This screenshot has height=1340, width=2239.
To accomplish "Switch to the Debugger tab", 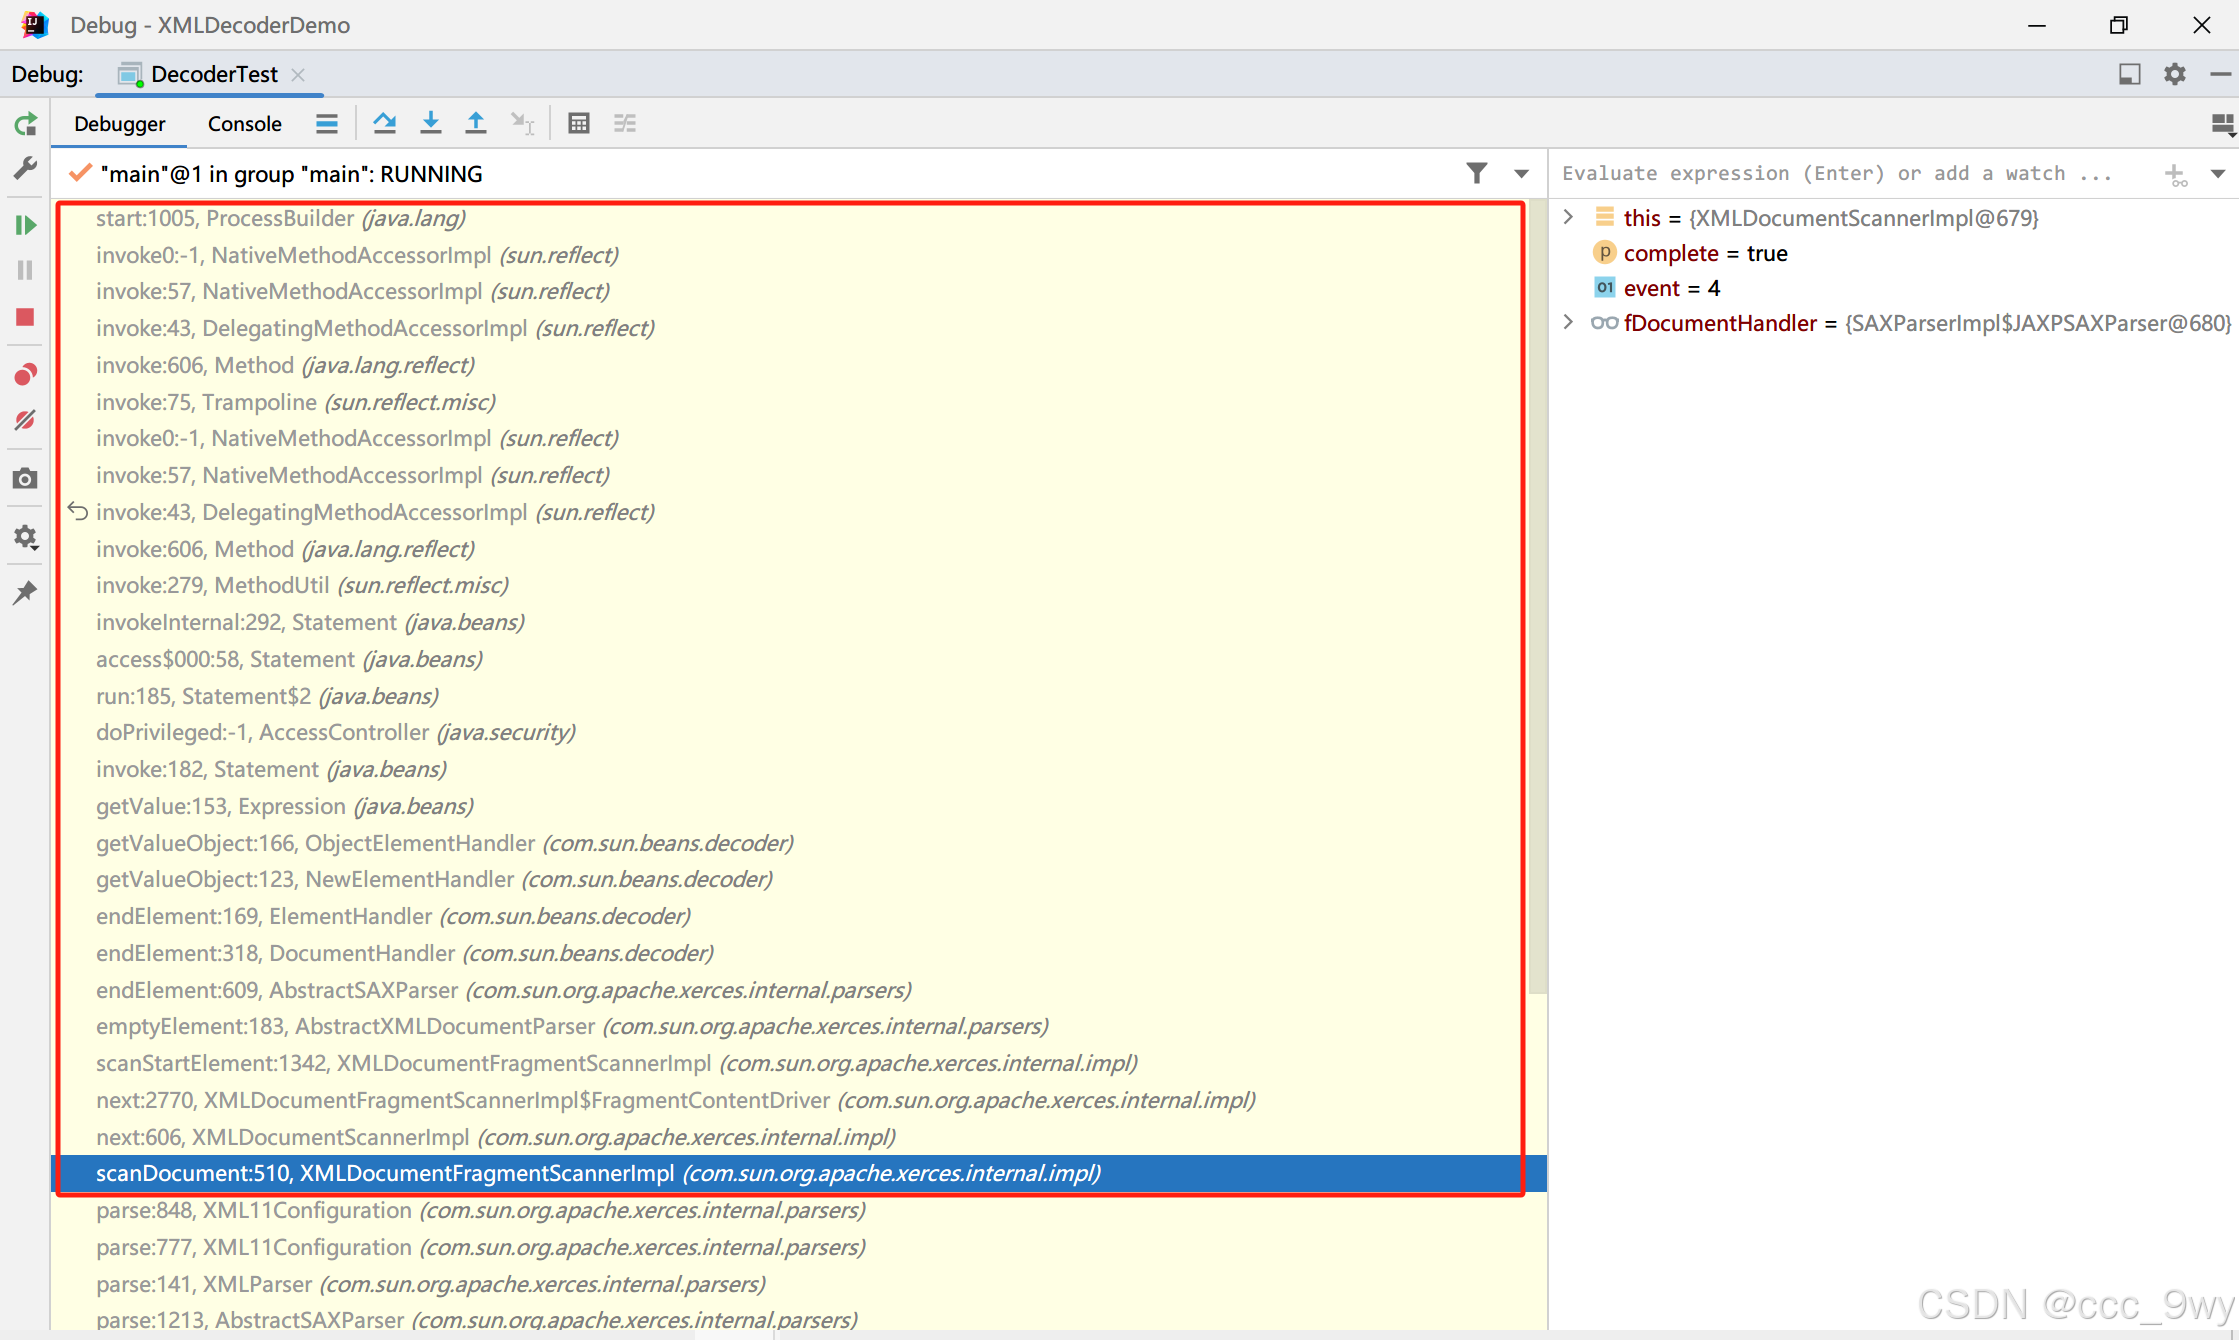I will pos(119,123).
